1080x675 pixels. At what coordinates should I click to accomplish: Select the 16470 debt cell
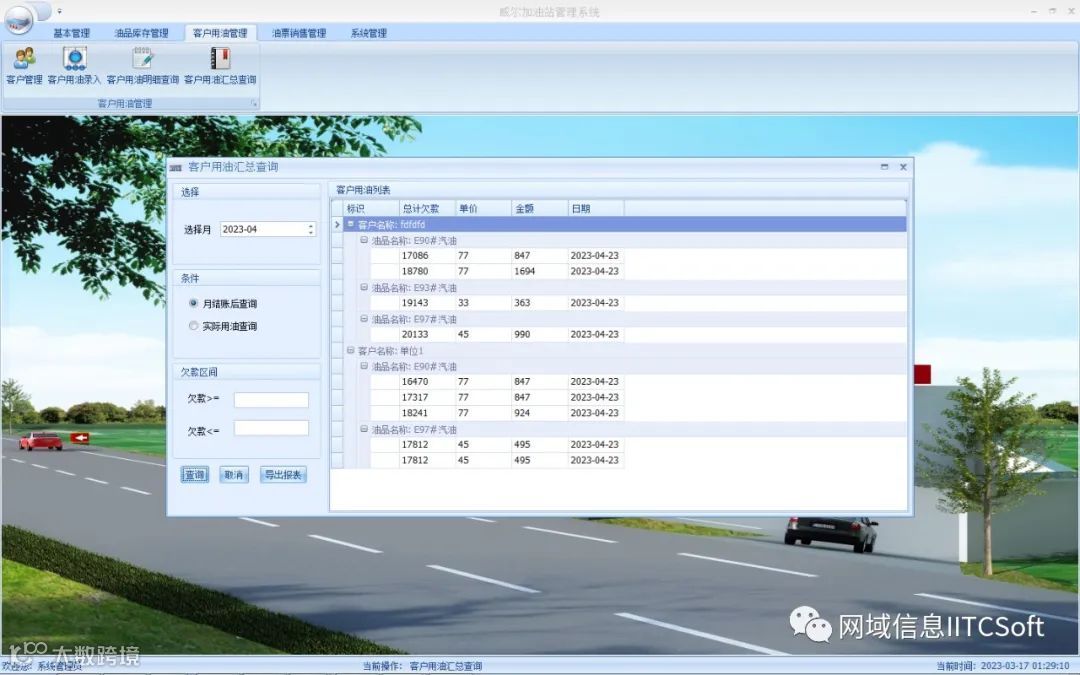click(x=427, y=382)
